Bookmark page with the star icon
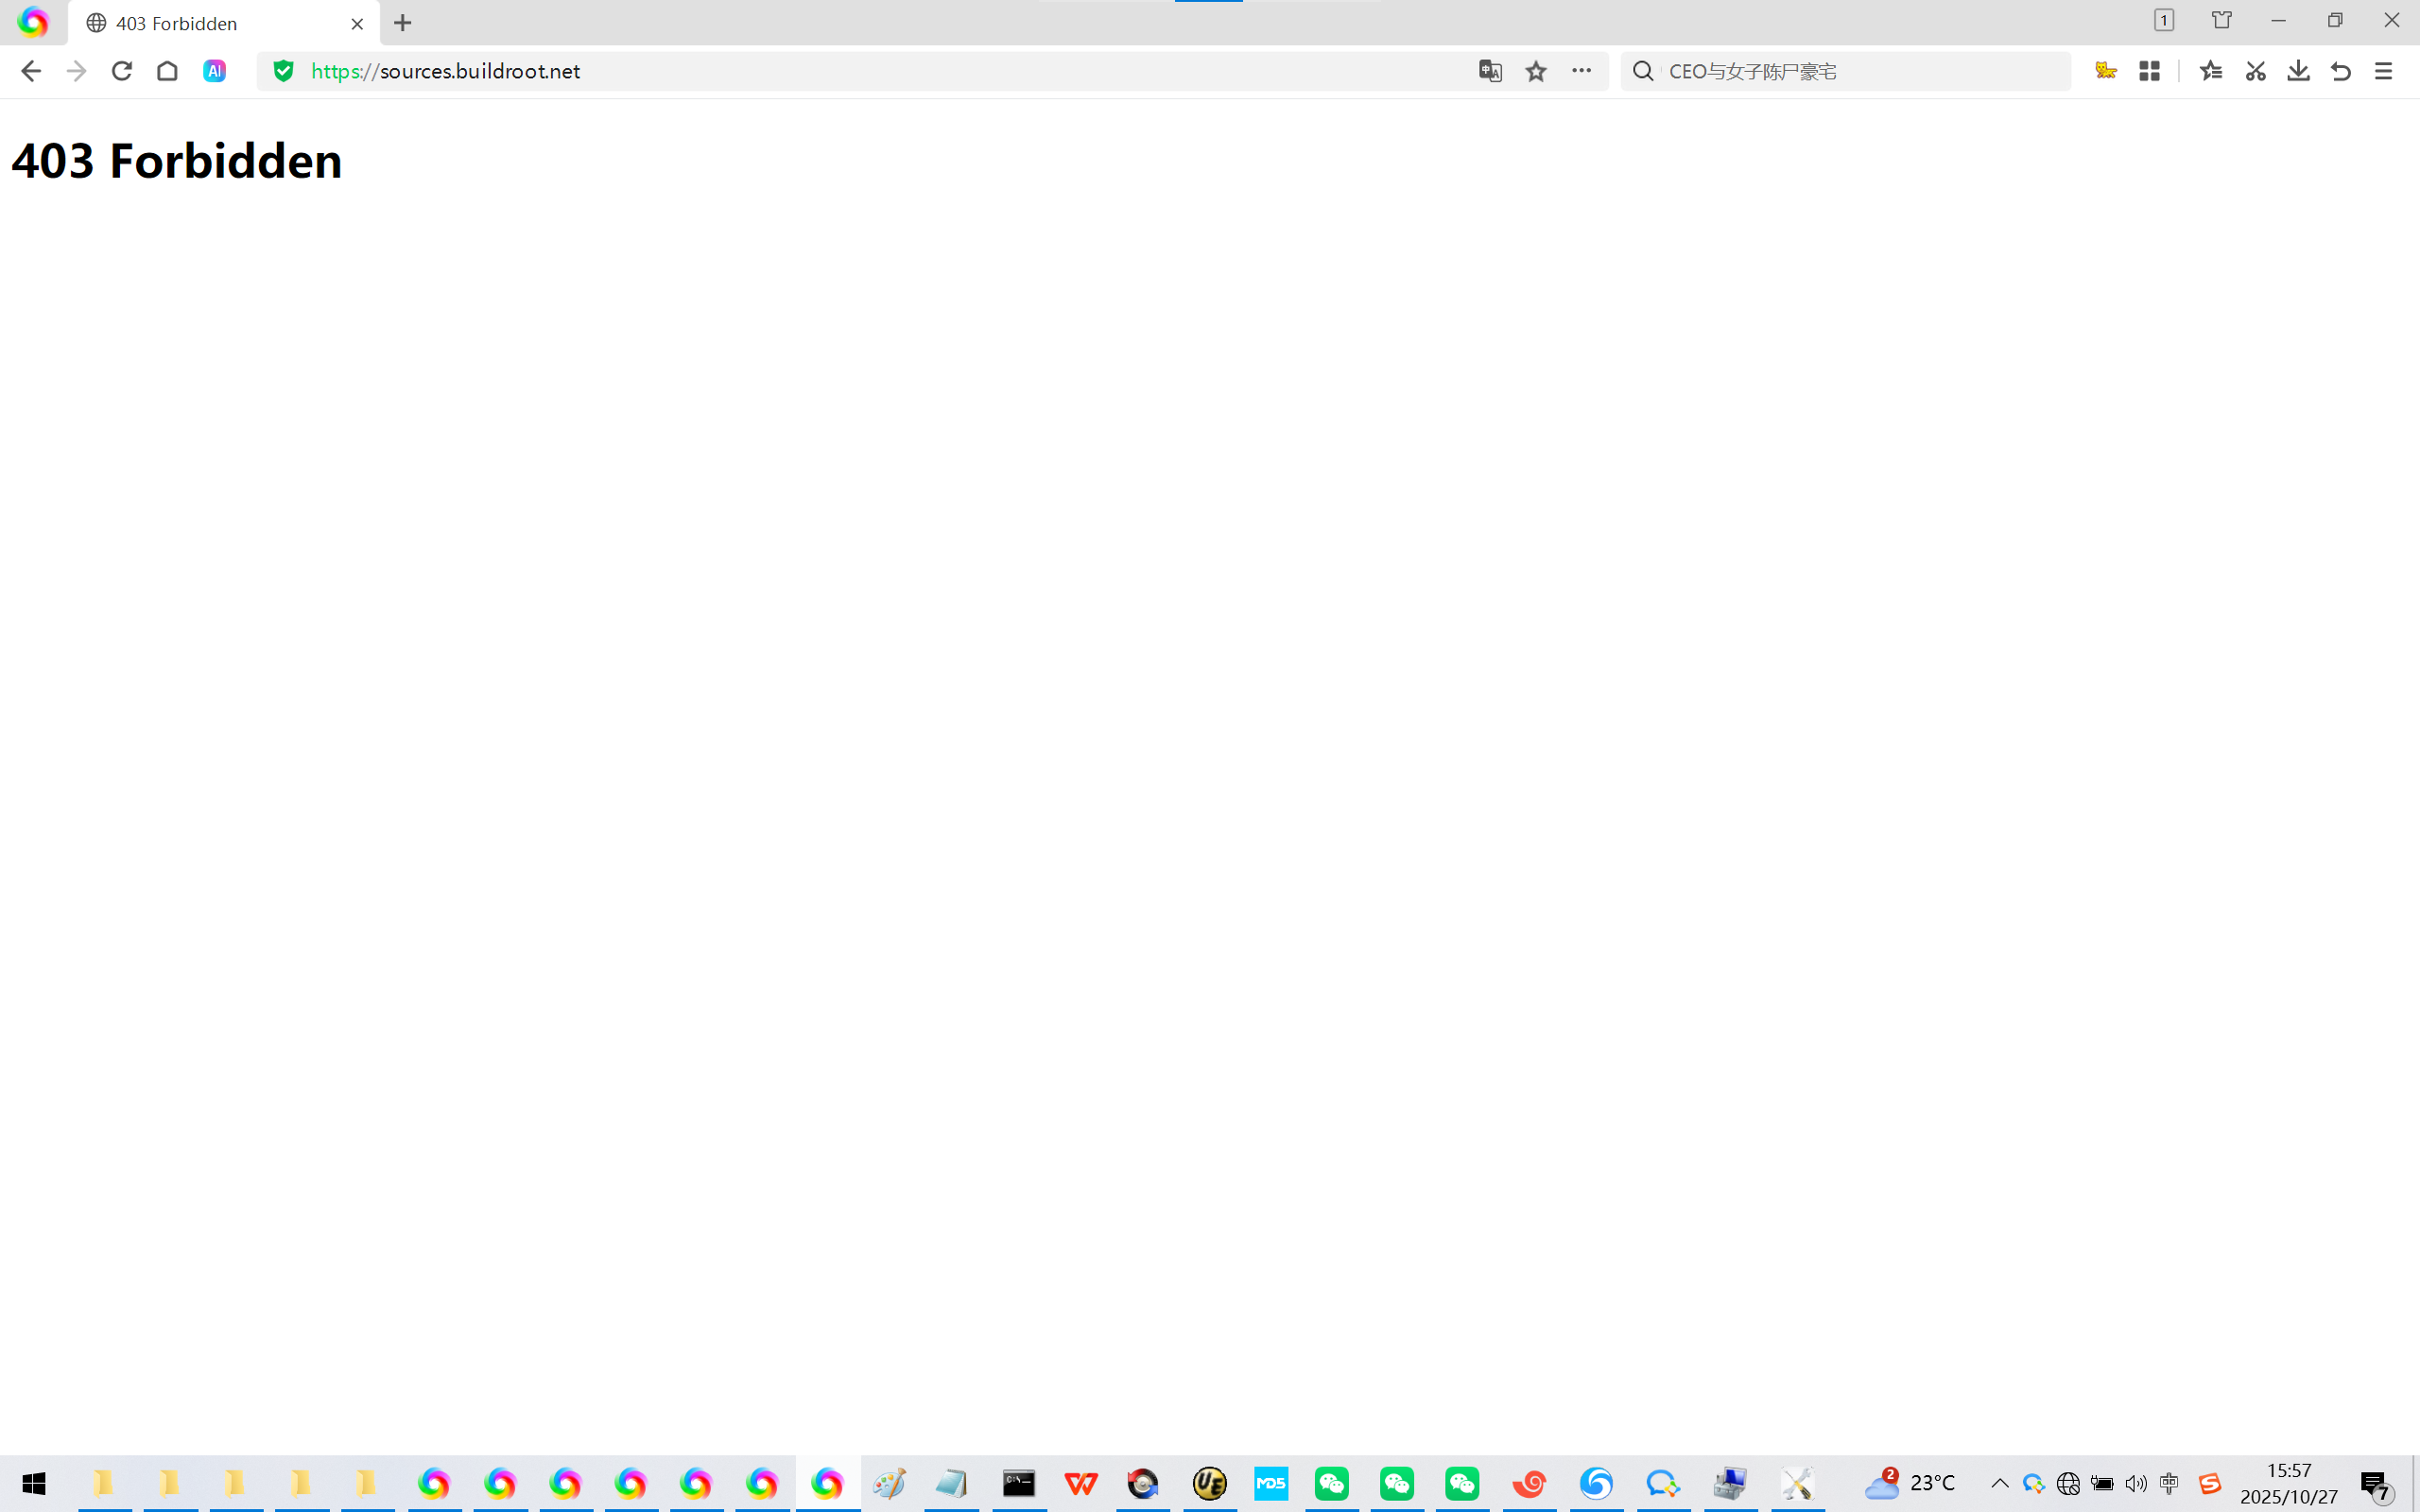The width and height of the screenshot is (2420, 1512). click(x=1536, y=71)
